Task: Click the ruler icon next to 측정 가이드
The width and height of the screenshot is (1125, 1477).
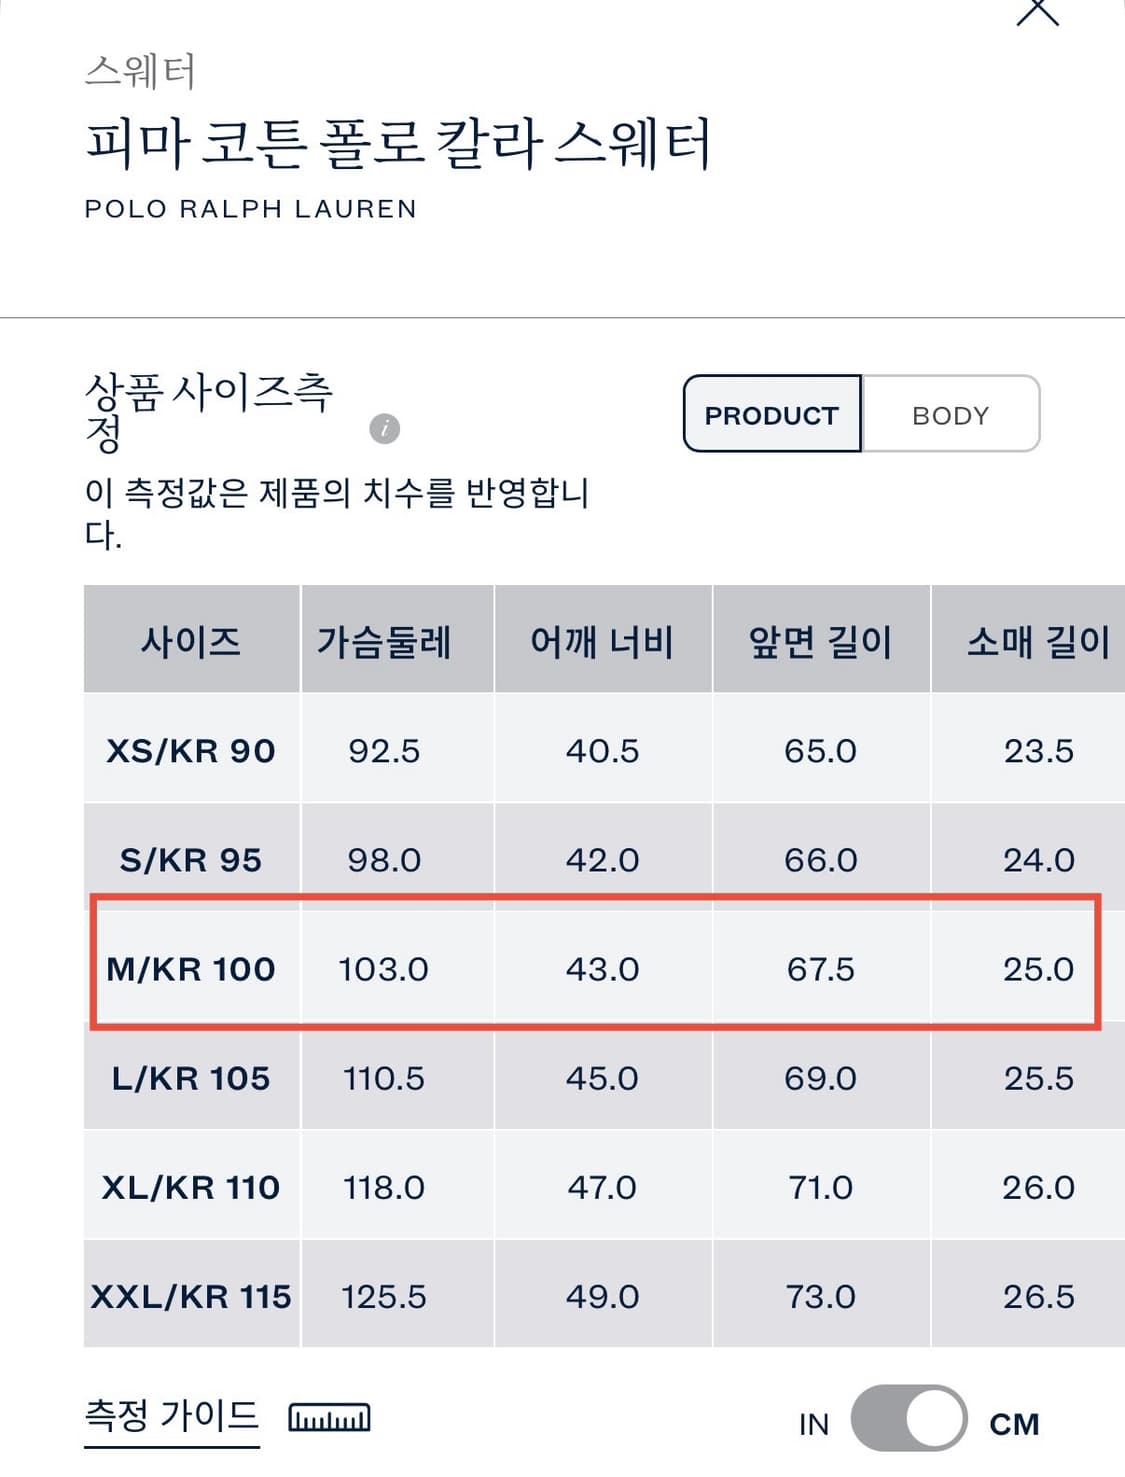Action: click(x=331, y=1417)
